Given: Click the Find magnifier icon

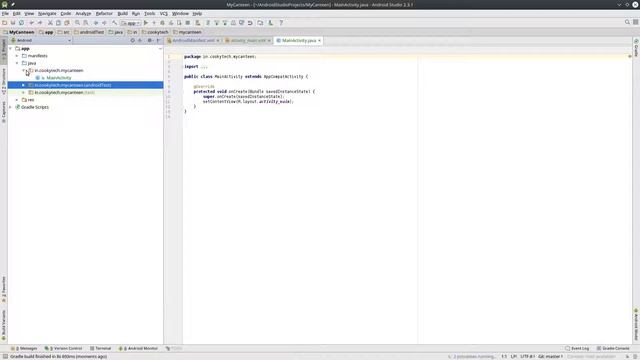Looking at the screenshot, I should click(77, 23).
